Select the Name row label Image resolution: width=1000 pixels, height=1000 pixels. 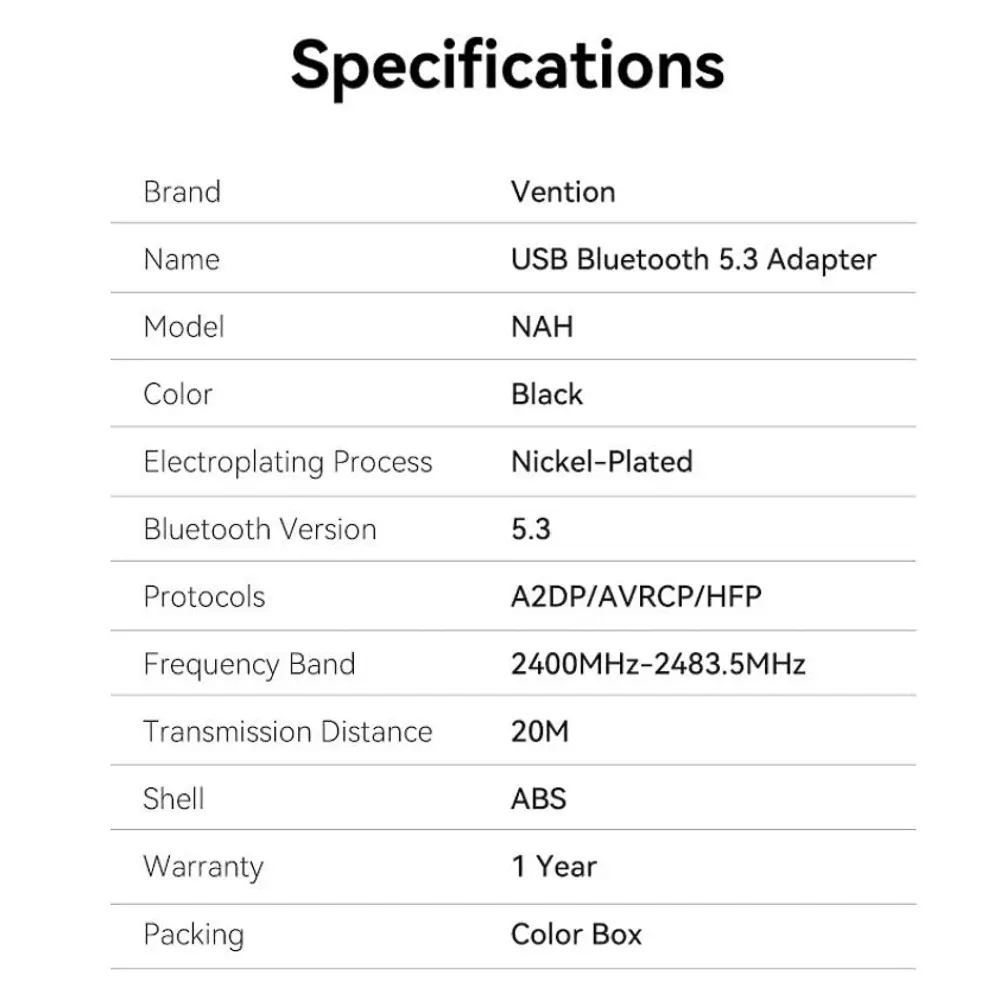click(x=182, y=260)
